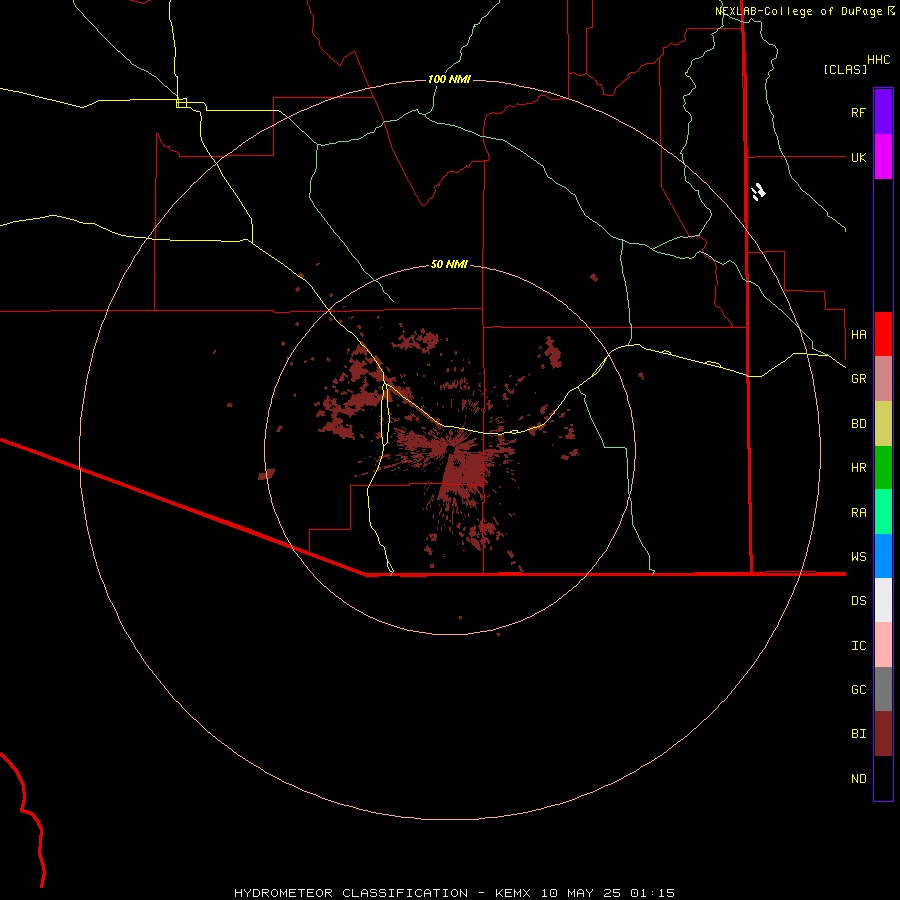900x900 pixels.
Task: Click the BI legend label
Action: click(x=858, y=733)
